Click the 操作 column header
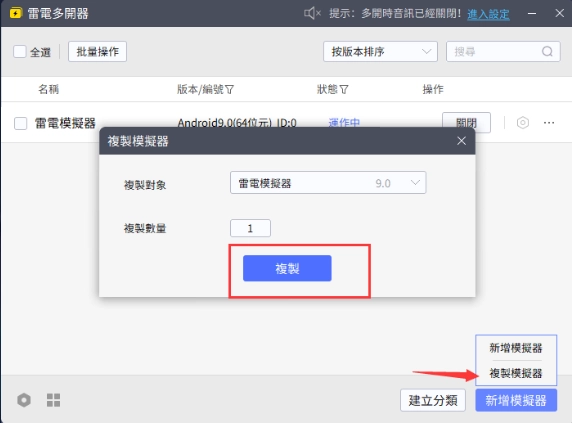Screen dimensions: 572x423 pos(433,89)
